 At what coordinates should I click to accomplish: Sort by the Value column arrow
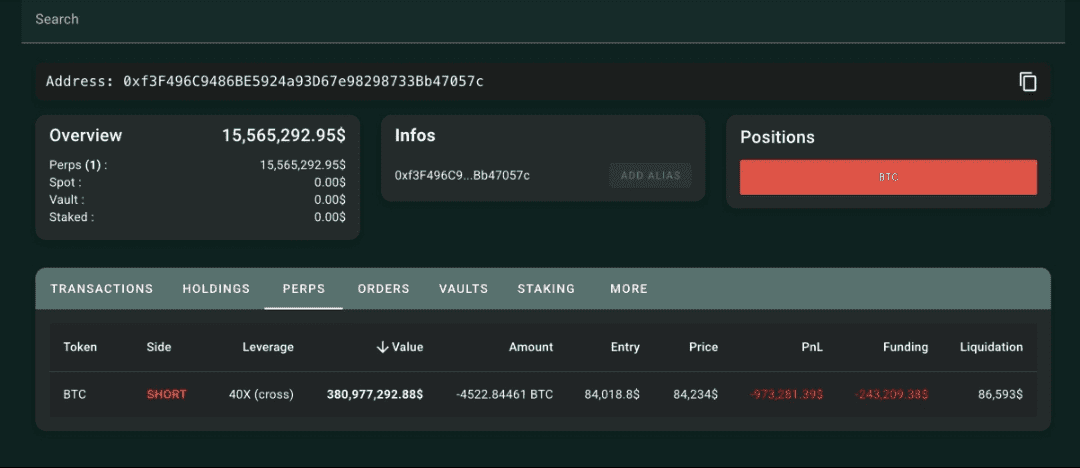[x=383, y=347]
